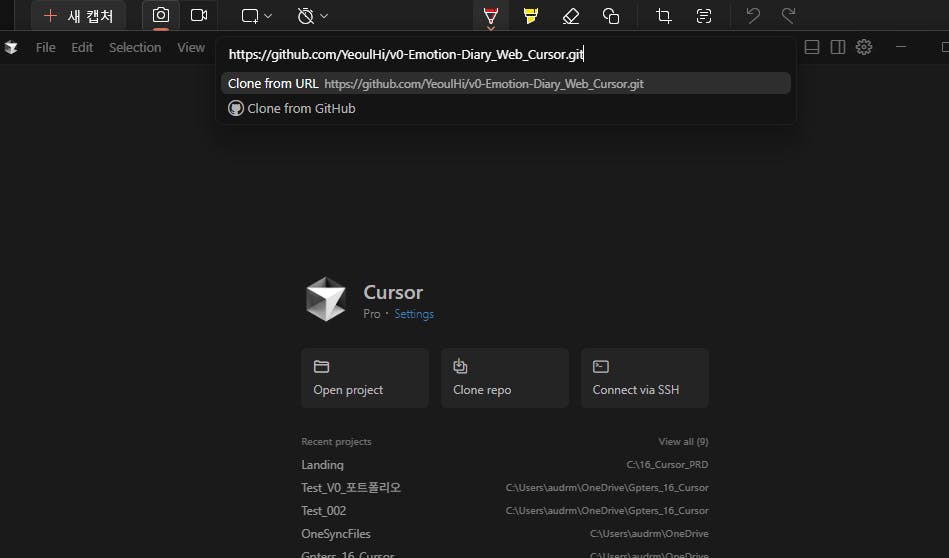Select the yellow highlighter tool
The image size is (949, 558).
pyautogui.click(x=531, y=16)
